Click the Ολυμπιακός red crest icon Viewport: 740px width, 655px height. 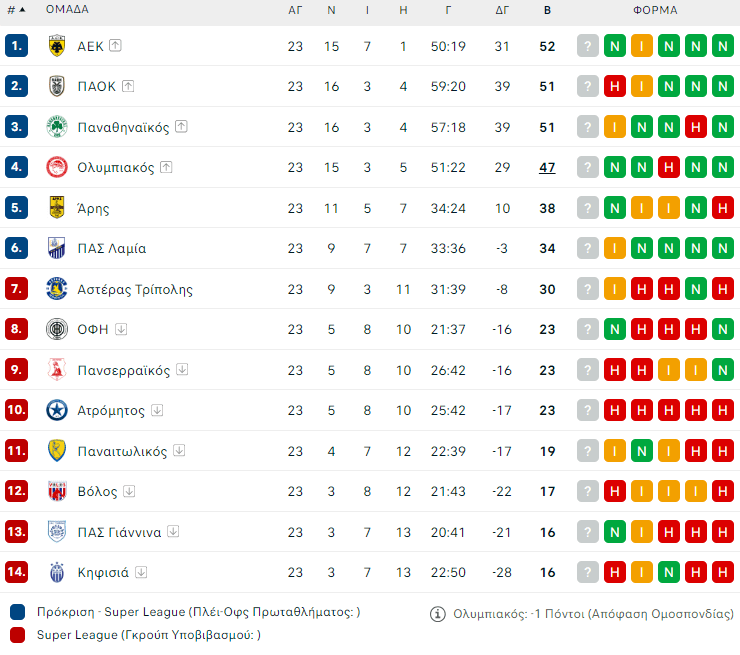(57, 167)
